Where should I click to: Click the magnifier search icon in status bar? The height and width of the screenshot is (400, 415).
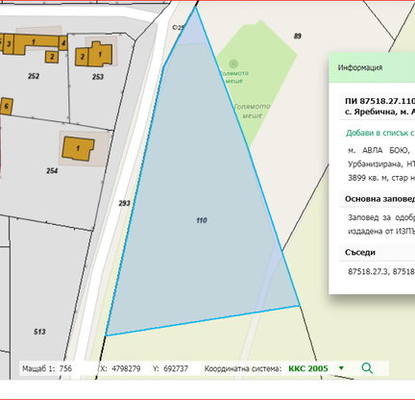(x=367, y=368)
